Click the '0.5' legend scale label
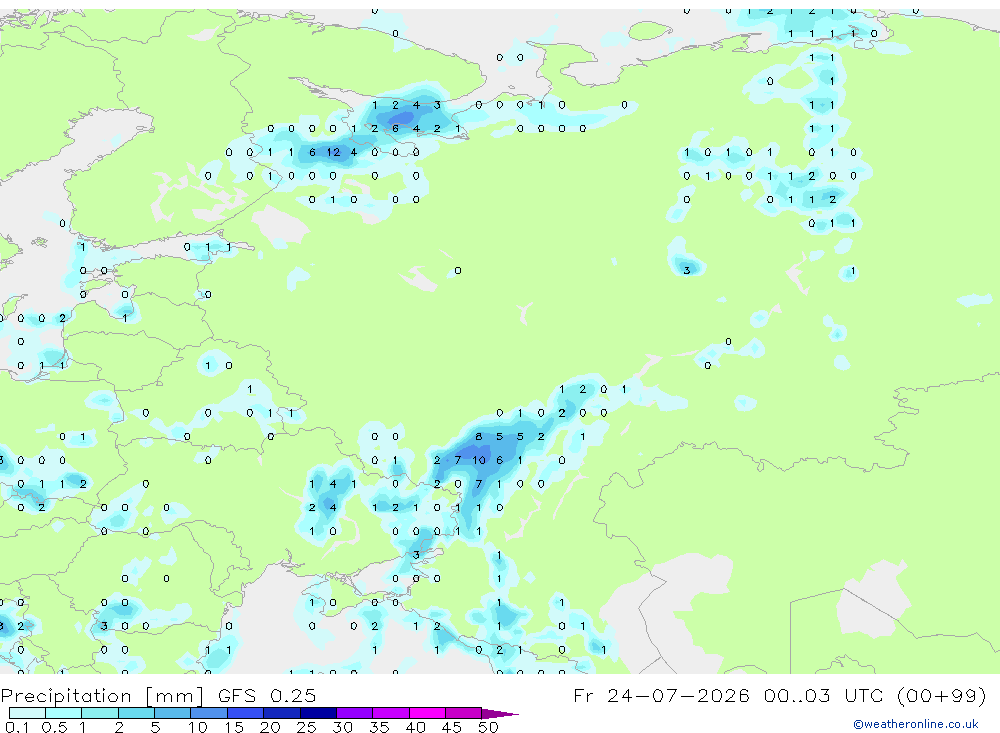This screenshot has width=1000, height=733. 54,727
